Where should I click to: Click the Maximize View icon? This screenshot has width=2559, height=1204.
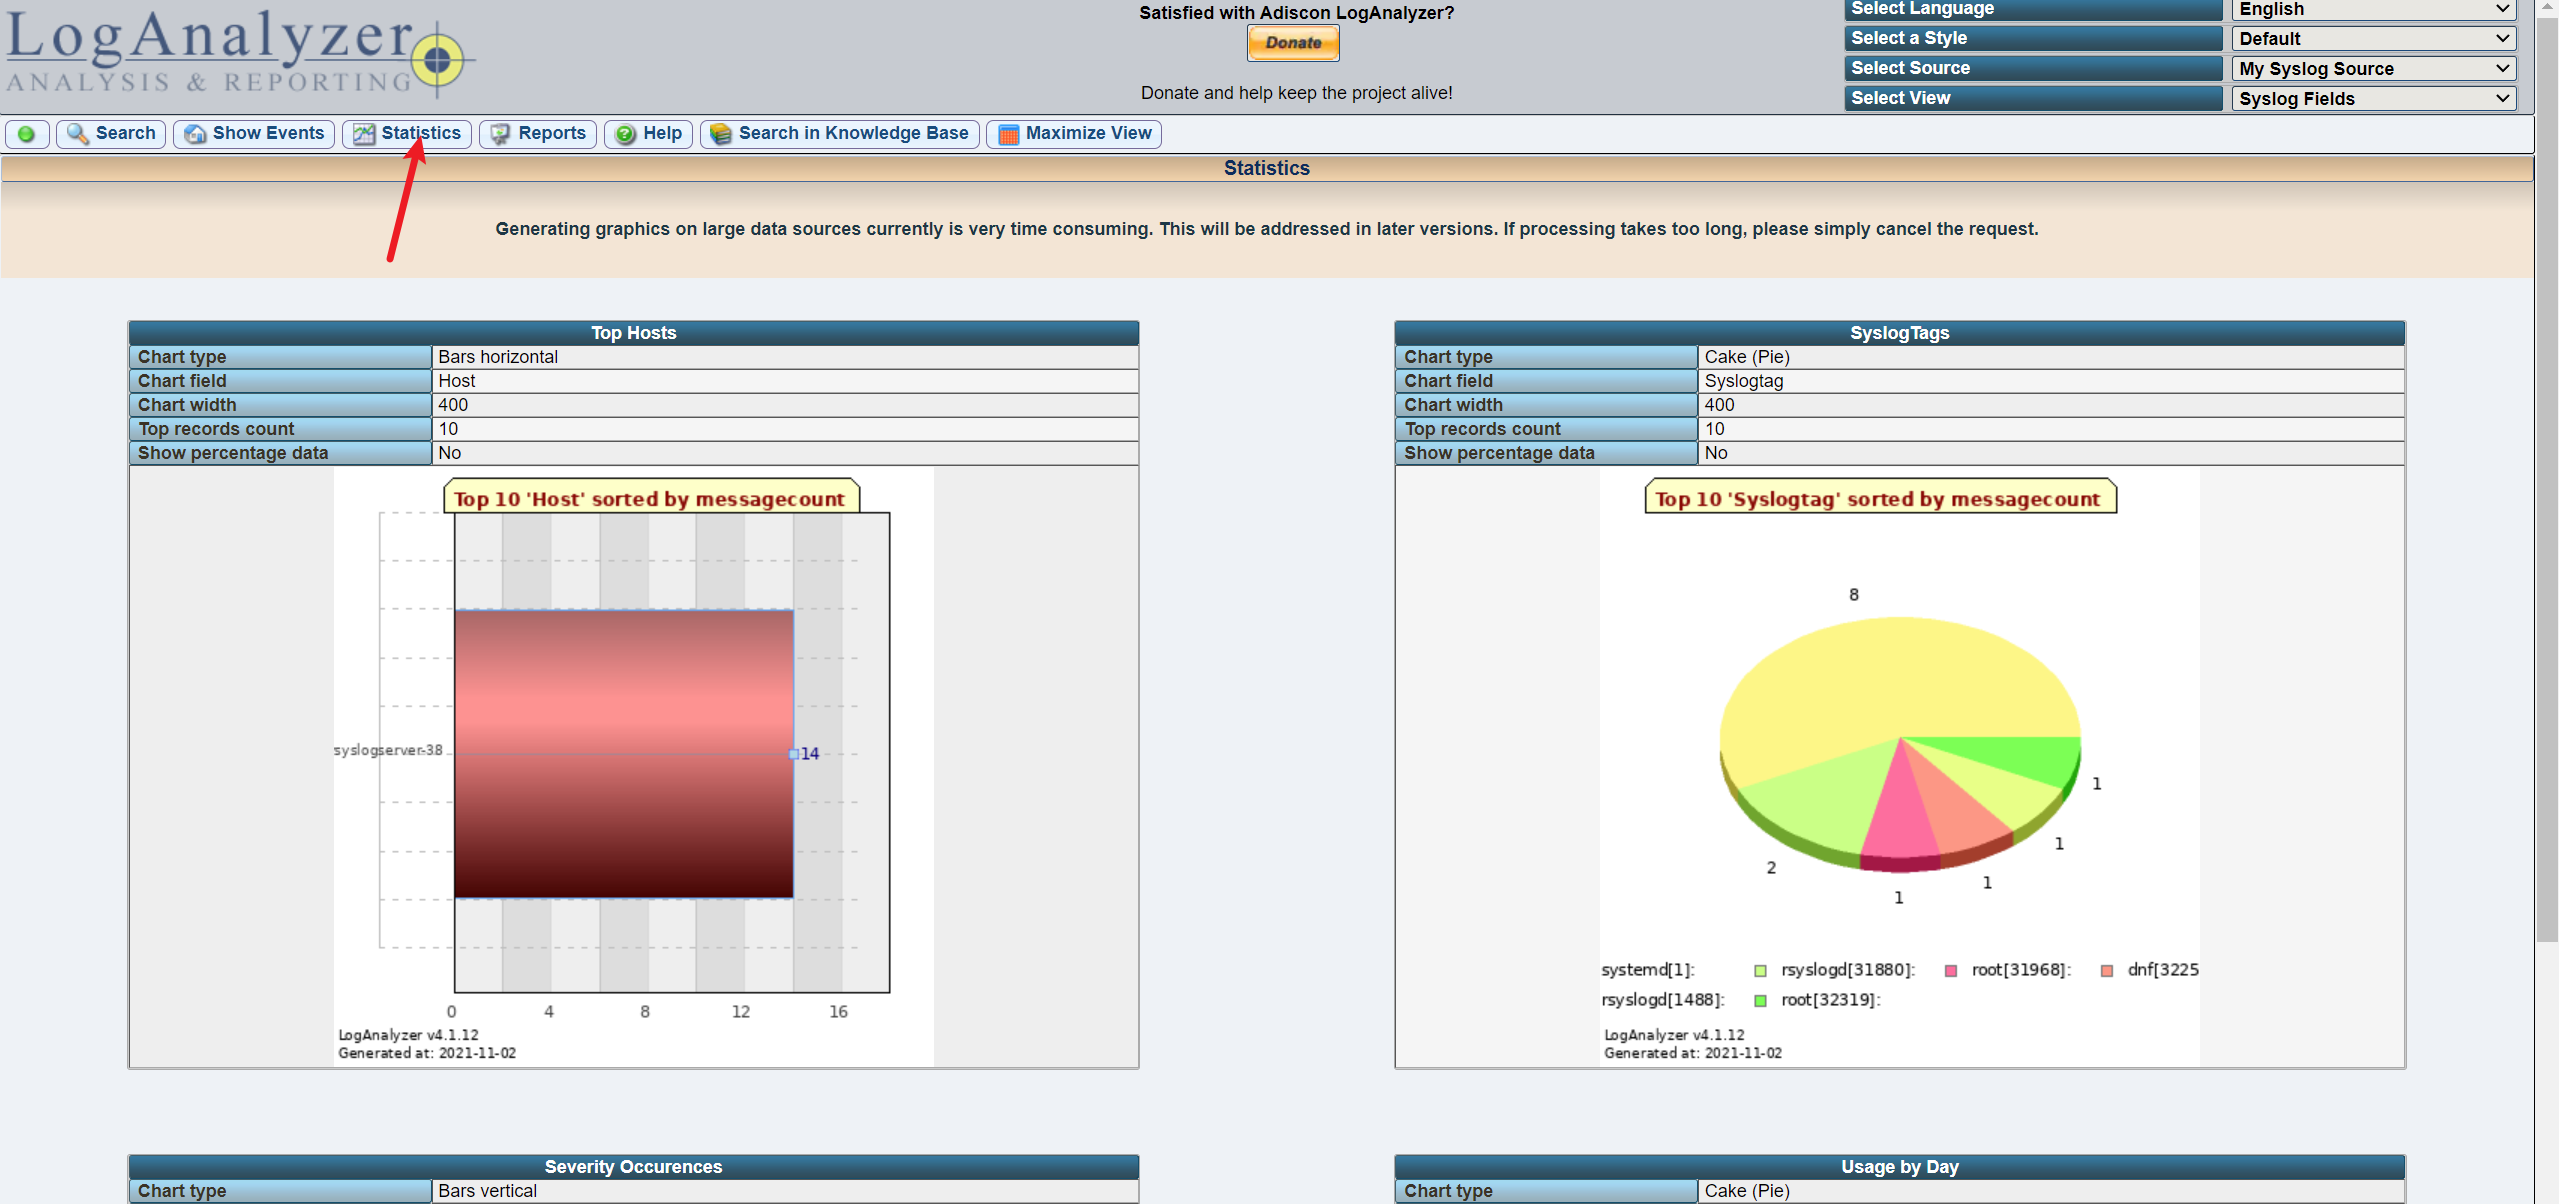coord(1008,134)
